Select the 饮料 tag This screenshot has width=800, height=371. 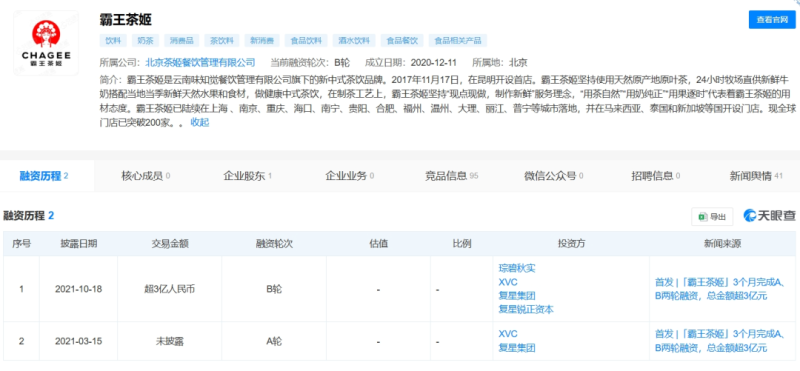(113, 40)
